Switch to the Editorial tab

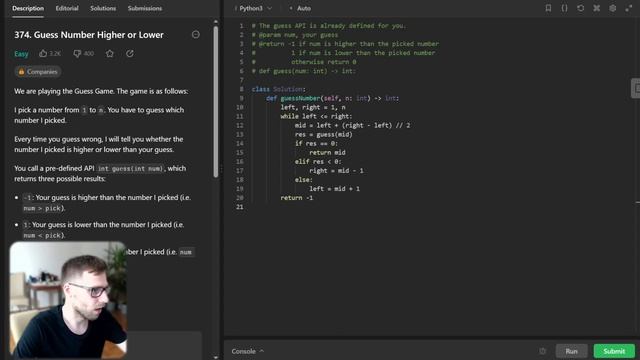[x=67, y=8]
